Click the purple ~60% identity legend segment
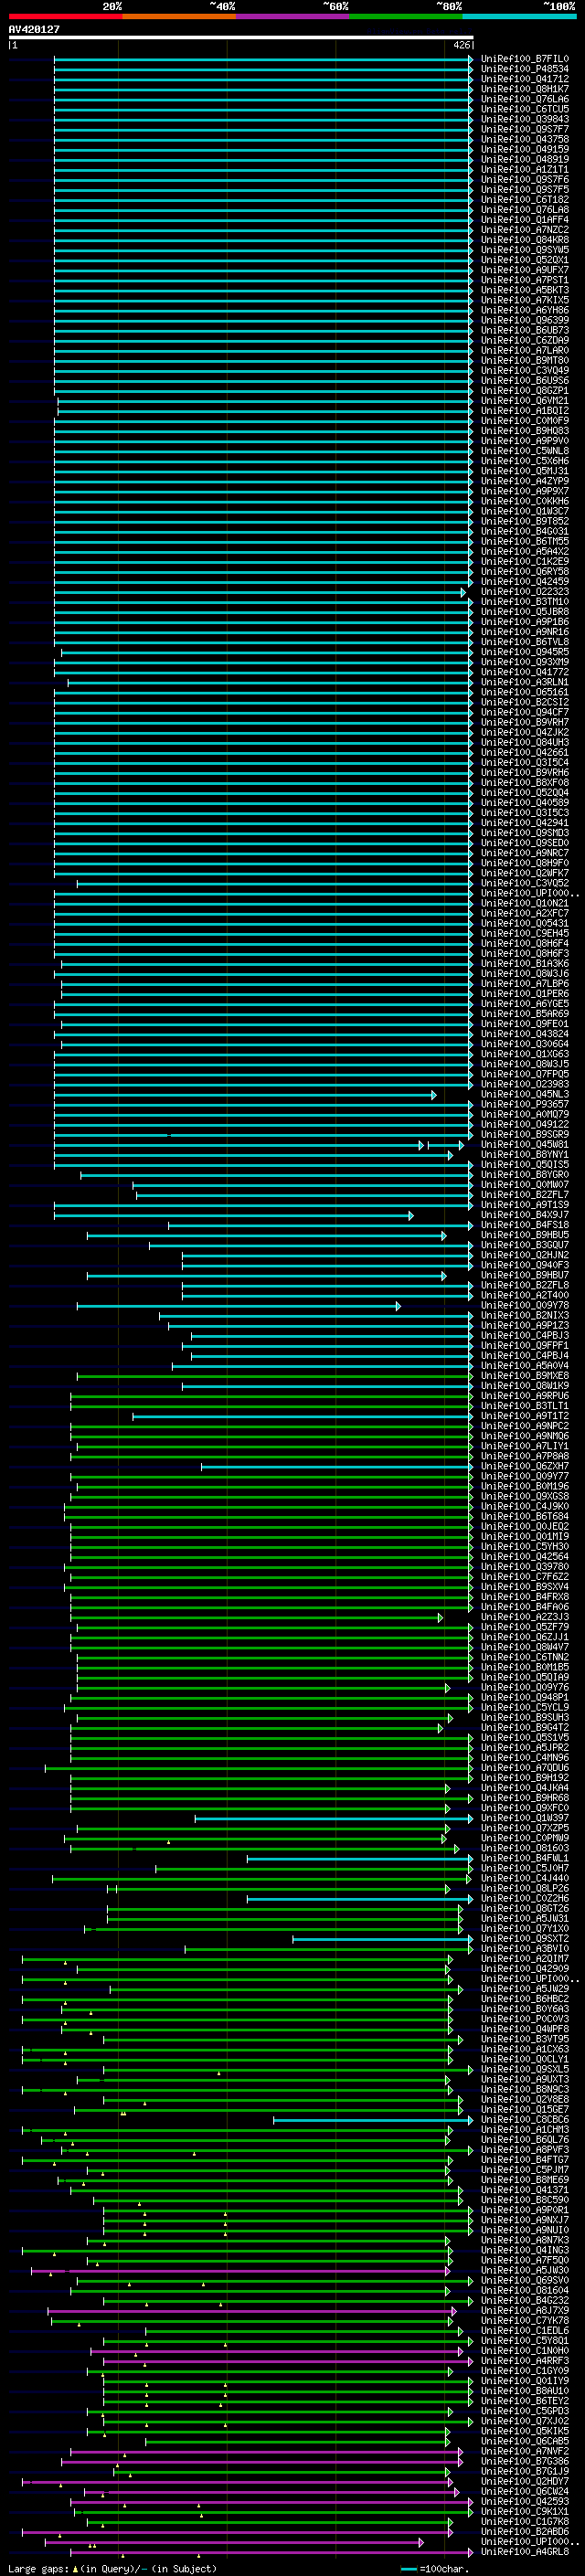Viewport: 585px width, 2576px height. (293, 16)
